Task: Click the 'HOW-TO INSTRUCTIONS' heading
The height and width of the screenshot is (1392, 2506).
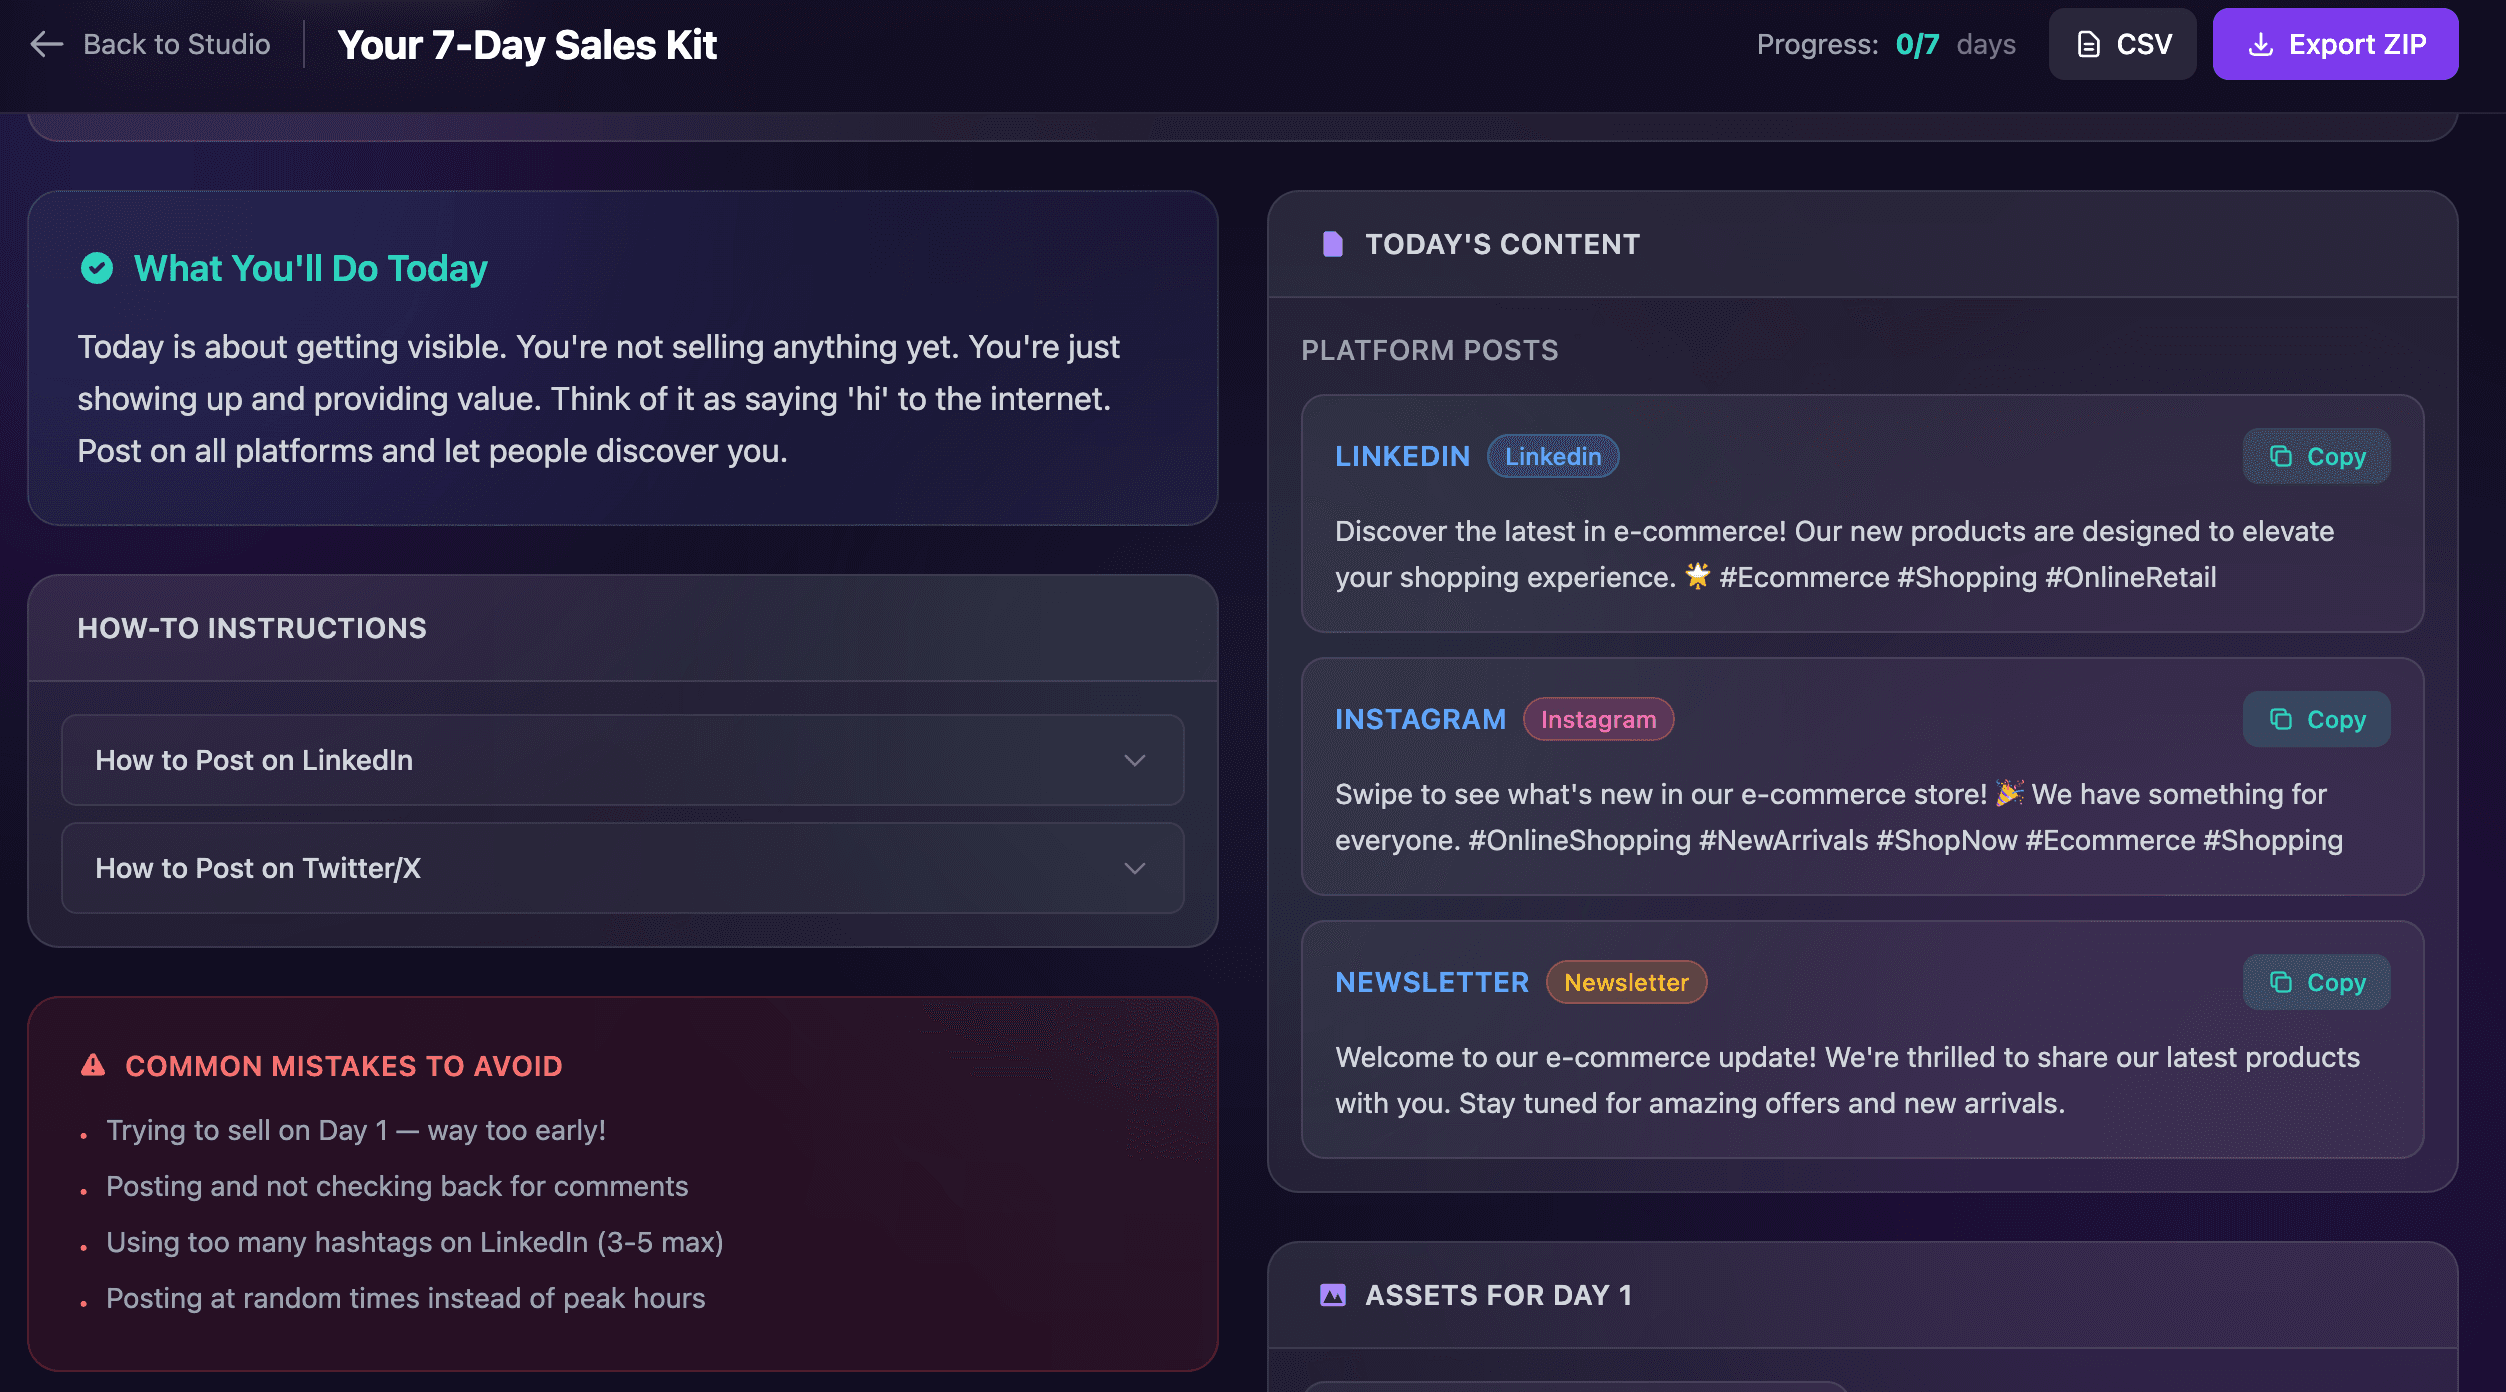Action: click(x=252, y=628)
